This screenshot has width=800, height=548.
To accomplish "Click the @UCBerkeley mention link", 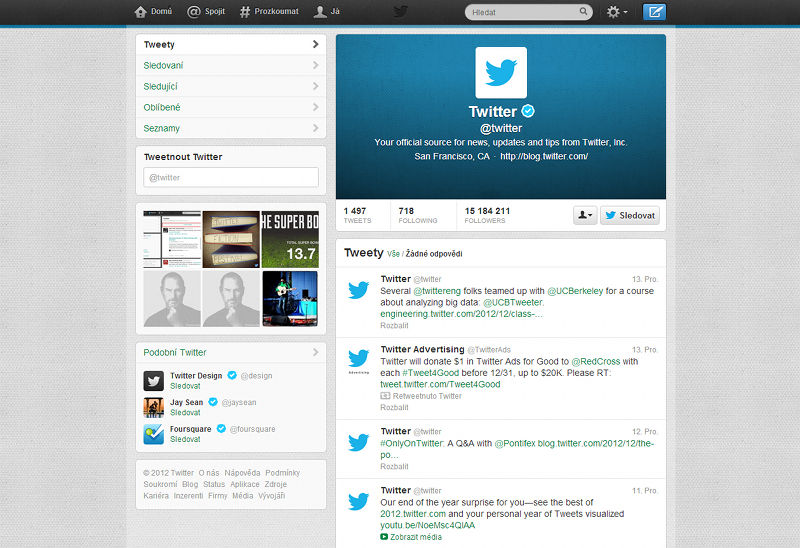I will coord(575,291).
